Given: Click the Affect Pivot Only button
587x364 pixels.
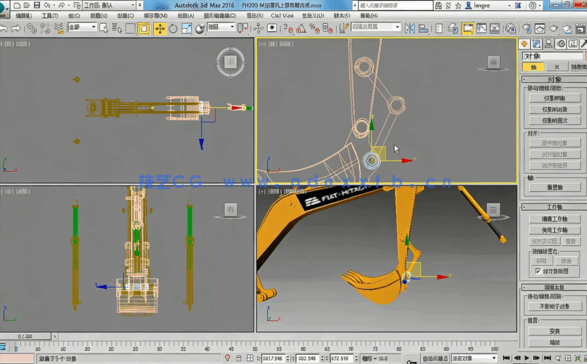Looking at the screenshot, I should click(554, 98).
